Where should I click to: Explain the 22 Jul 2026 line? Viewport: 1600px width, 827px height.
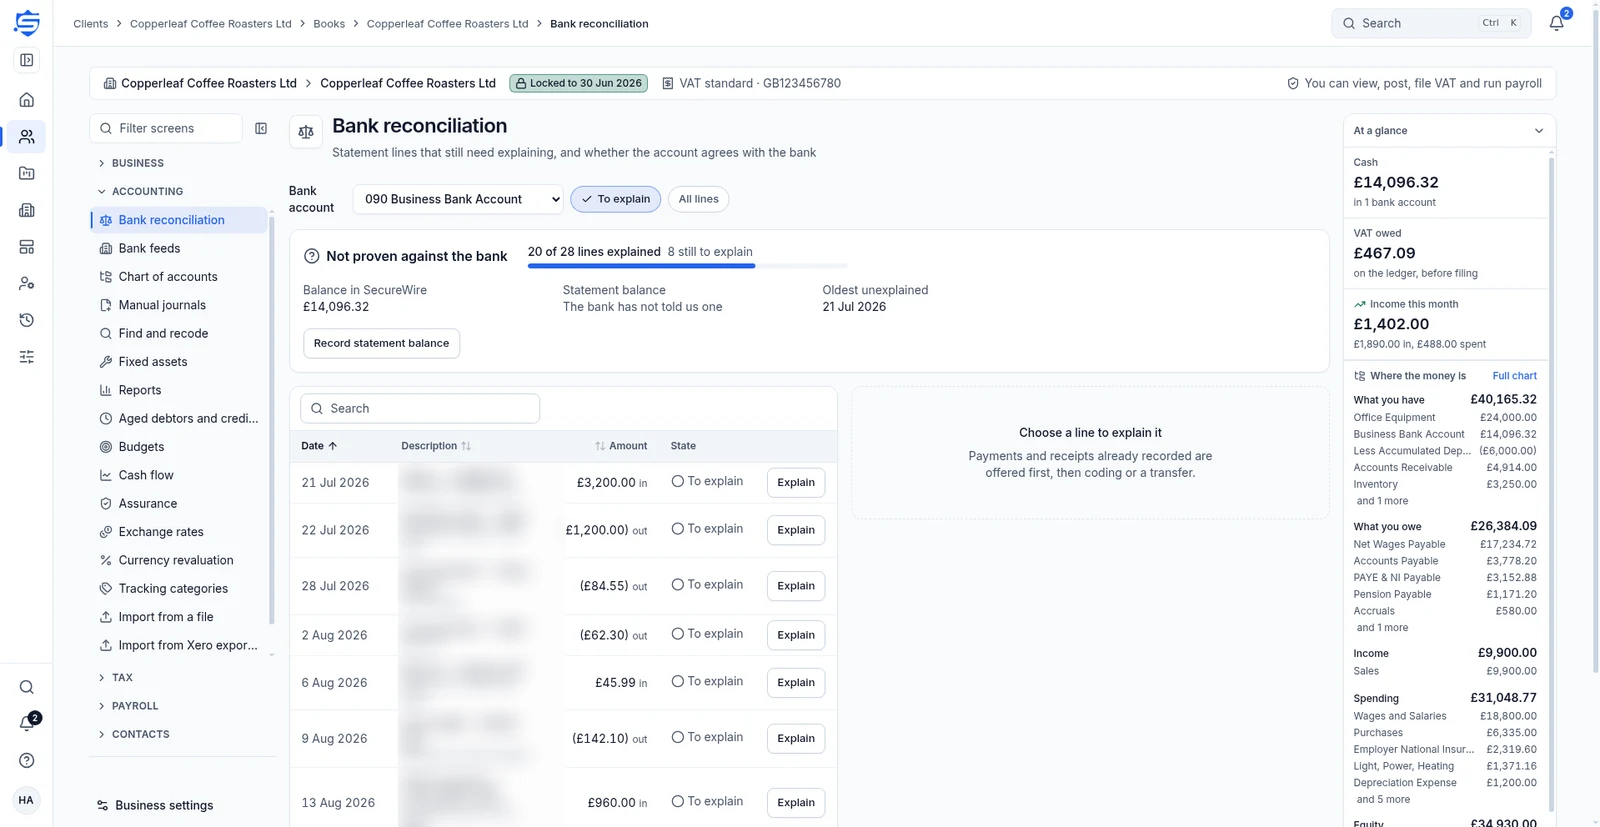[796, 530]
